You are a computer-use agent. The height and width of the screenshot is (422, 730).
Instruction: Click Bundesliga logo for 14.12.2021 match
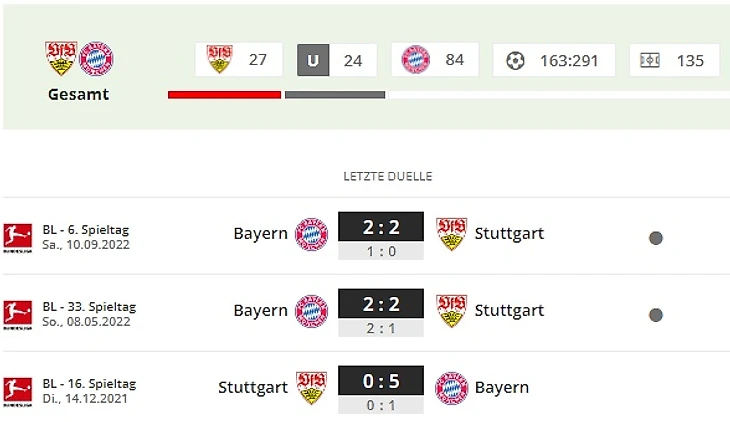[18, 391]
